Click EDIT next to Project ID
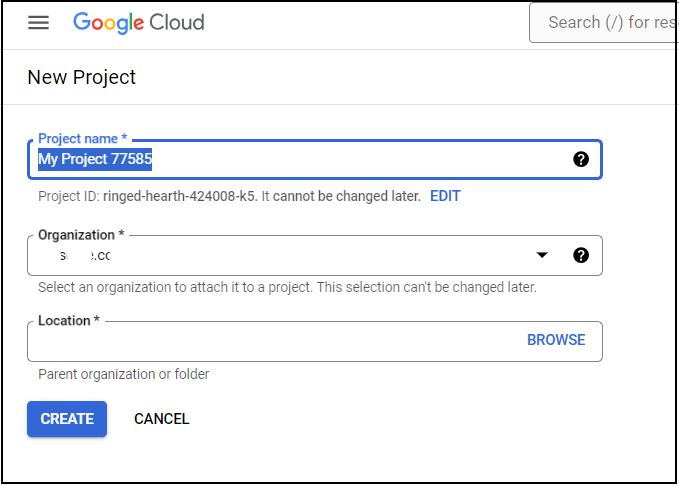Viewport: 679px width, 486px height. 445,196
